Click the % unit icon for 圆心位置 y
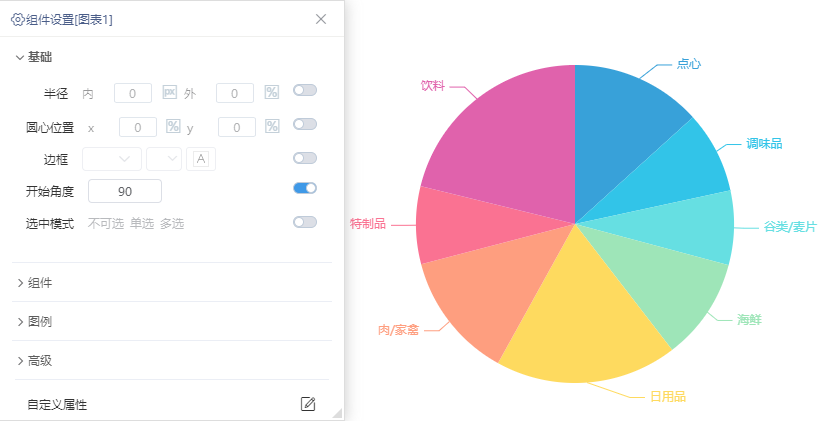 [x=272, y=127]
